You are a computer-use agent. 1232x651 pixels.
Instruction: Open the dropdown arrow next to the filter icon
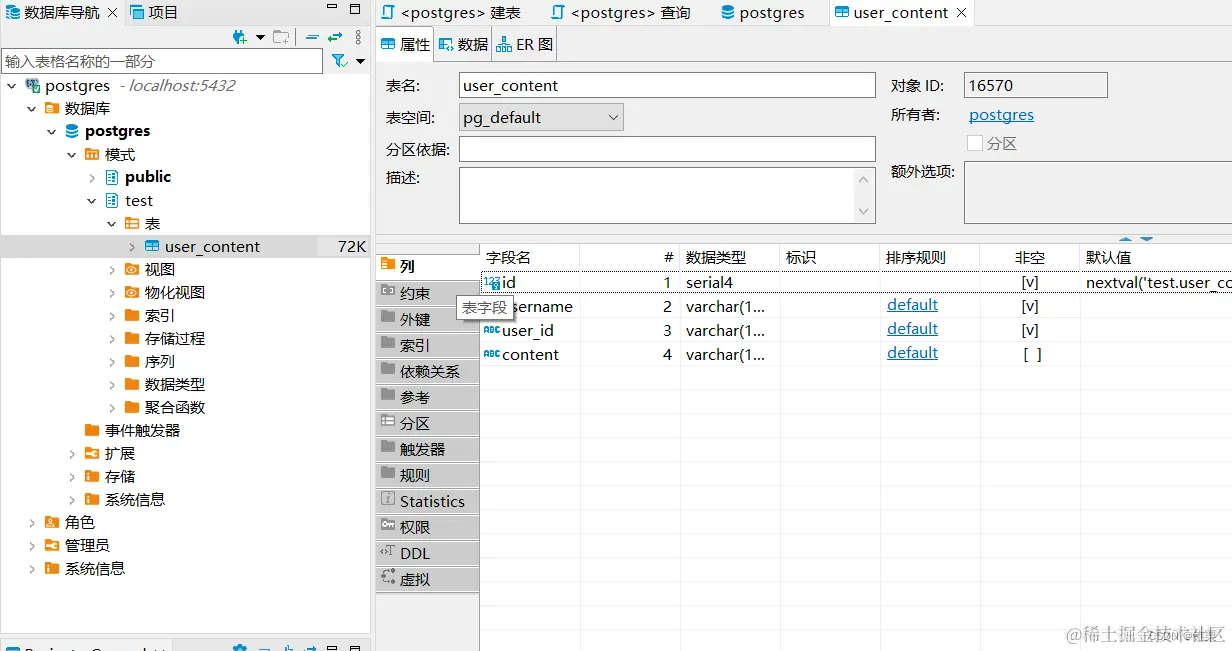361,61
